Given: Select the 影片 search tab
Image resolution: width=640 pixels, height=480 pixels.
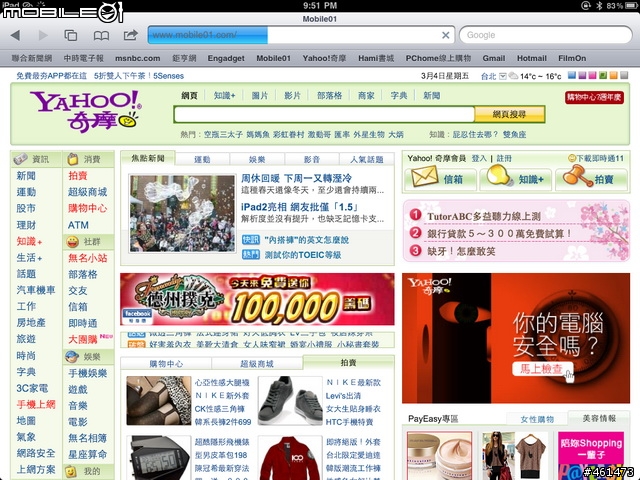Looking at the screenshot, I should point(292,96).
